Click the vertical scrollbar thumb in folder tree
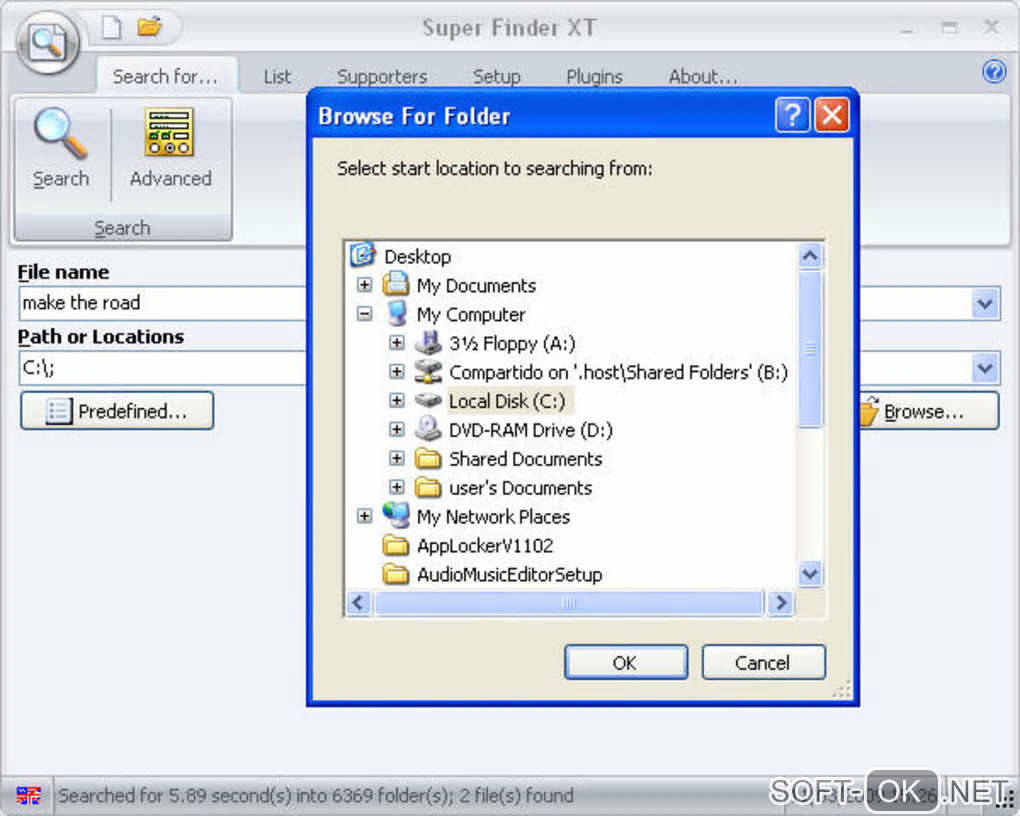Viewport: 1020px width, 816px height. [x=810, y=349]
